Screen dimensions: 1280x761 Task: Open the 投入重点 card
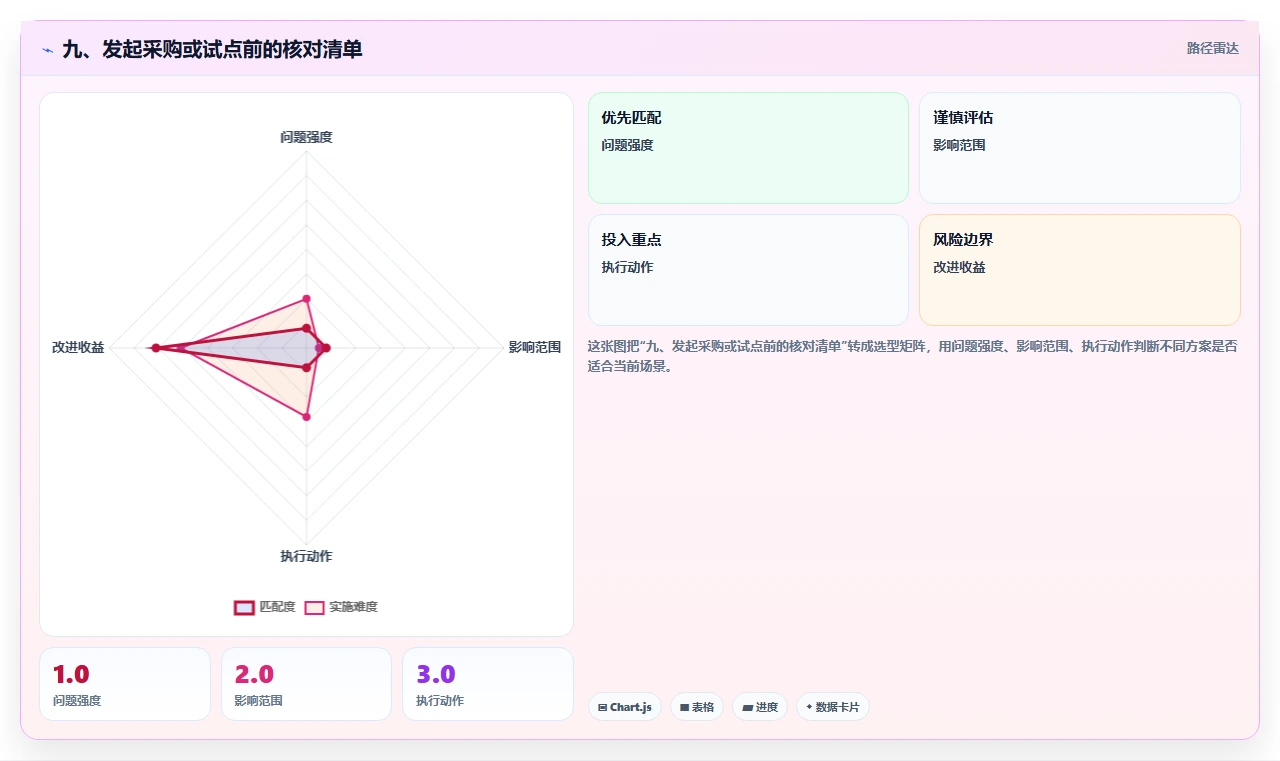pos(748,270)
